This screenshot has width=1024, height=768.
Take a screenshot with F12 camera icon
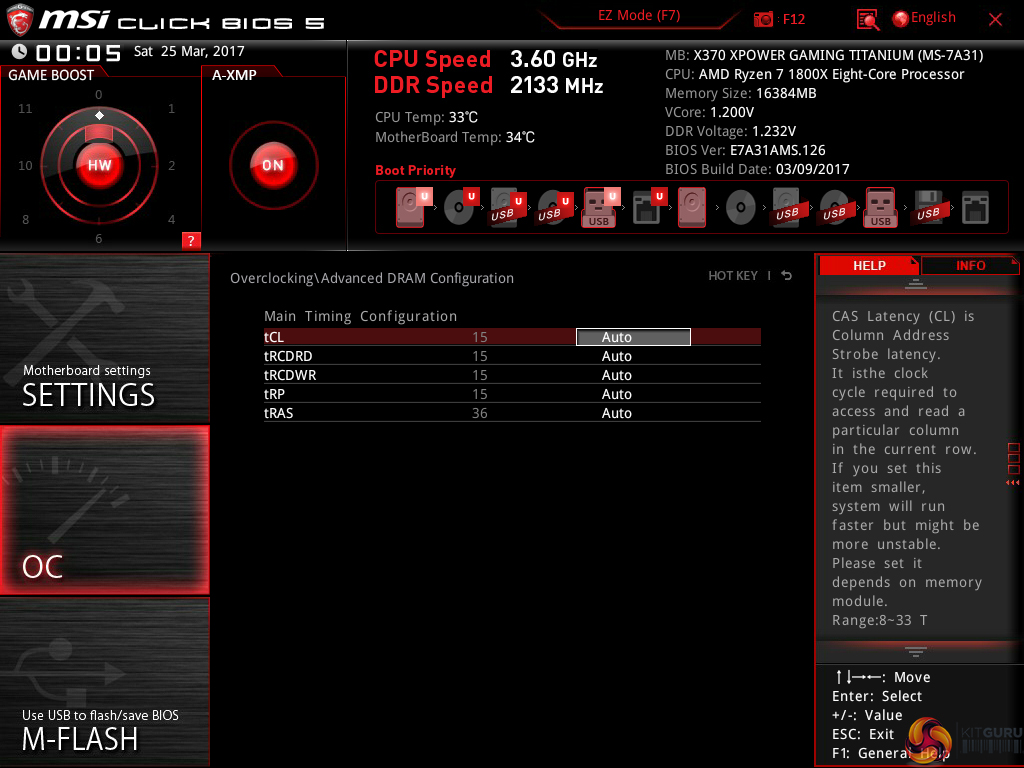[763, 19]
